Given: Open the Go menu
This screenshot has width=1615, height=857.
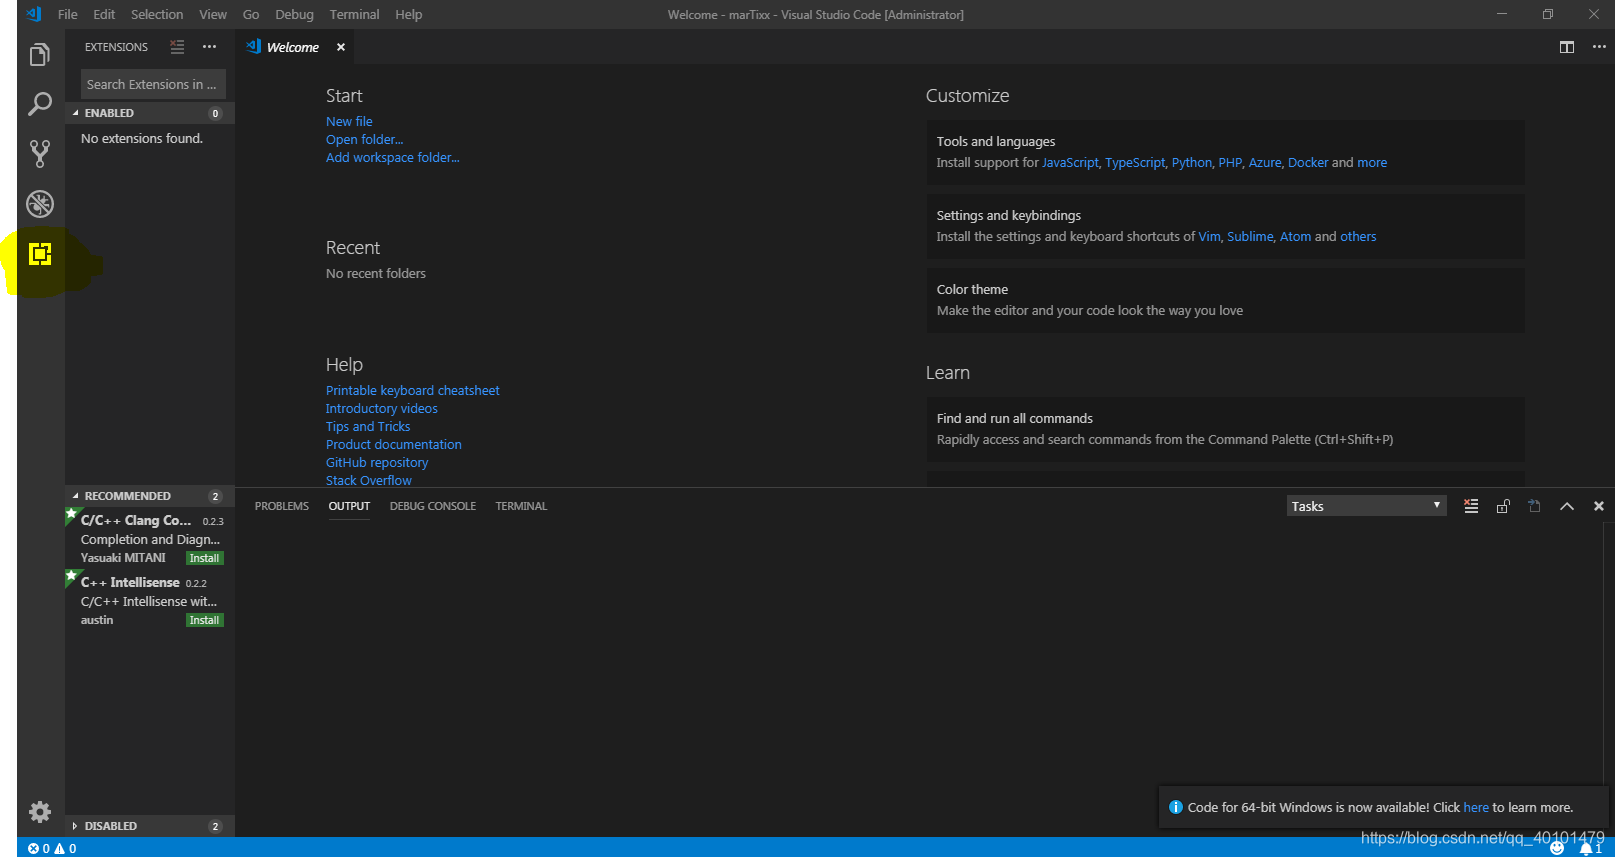Looking at the screenshot, I should click(251, 14).
